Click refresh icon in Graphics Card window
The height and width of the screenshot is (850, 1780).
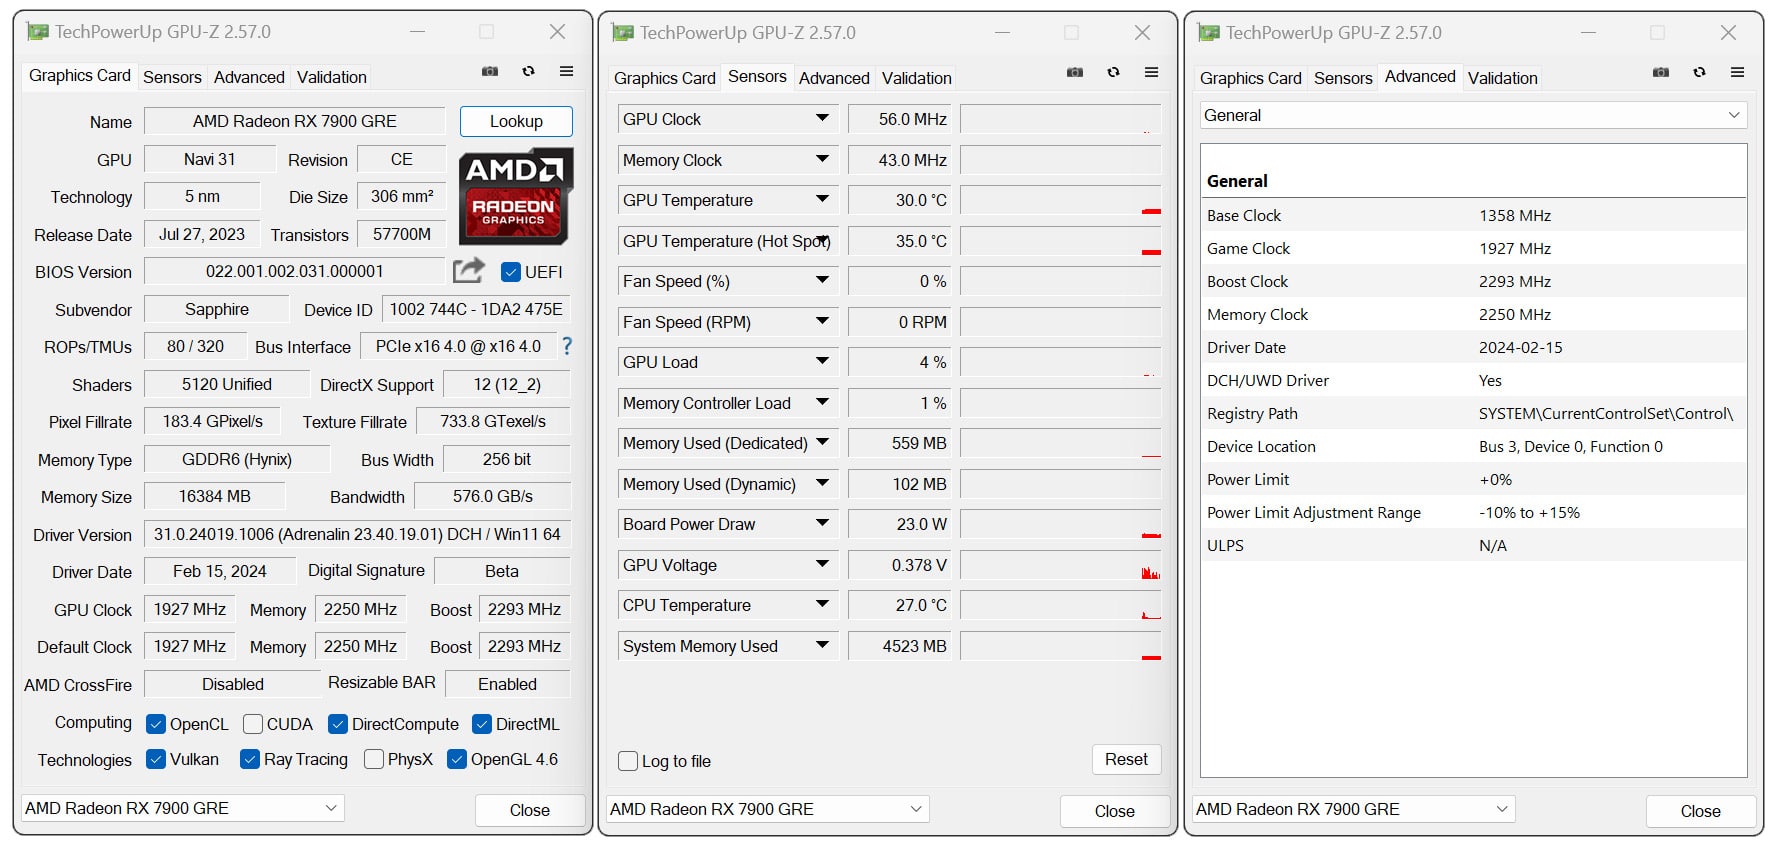[528, 72]
